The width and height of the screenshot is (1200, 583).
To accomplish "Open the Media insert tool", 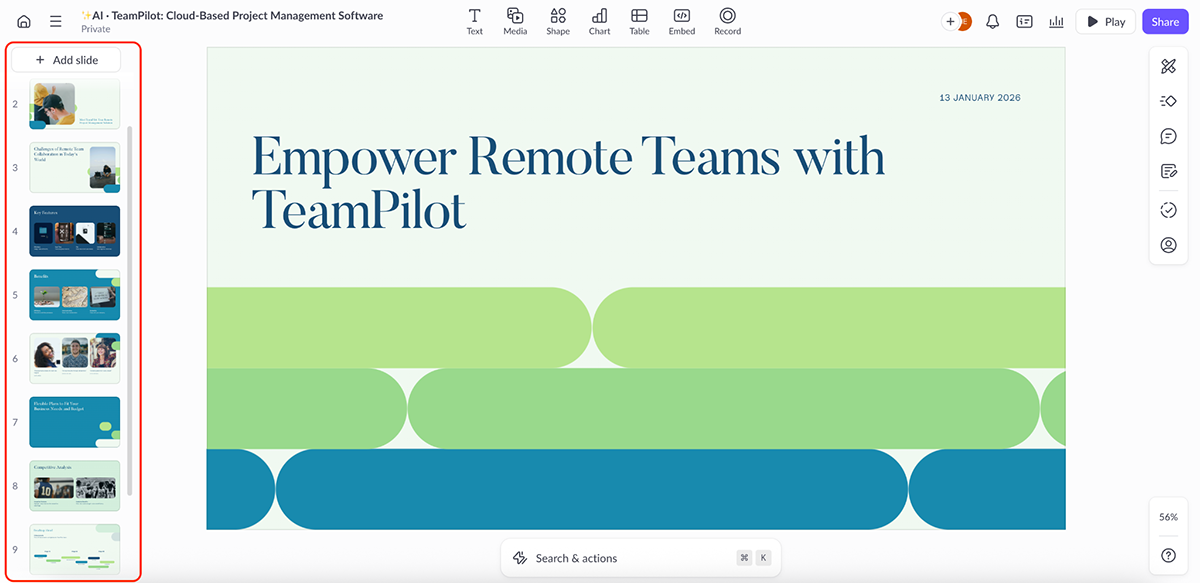I will pos(515,20).
